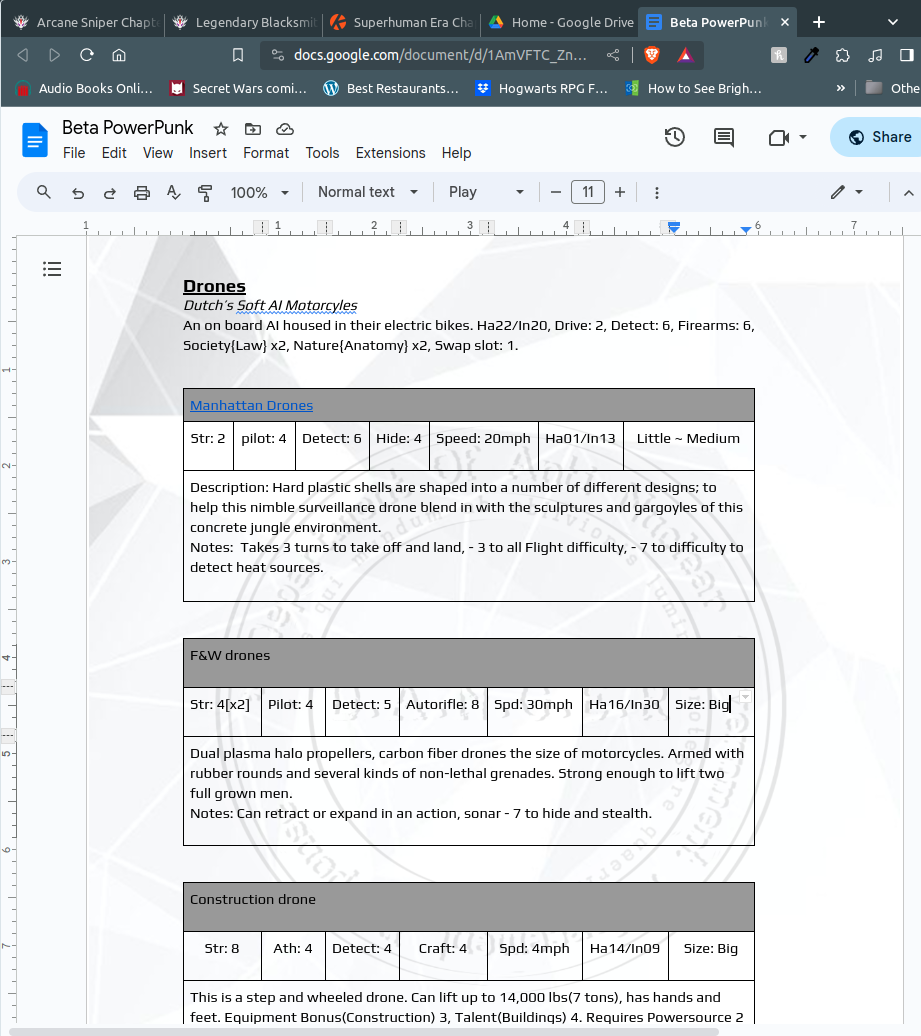Open the 100% zoom dropdown
This screenshot has width=921, height=1036.
(x=260, y=193)
